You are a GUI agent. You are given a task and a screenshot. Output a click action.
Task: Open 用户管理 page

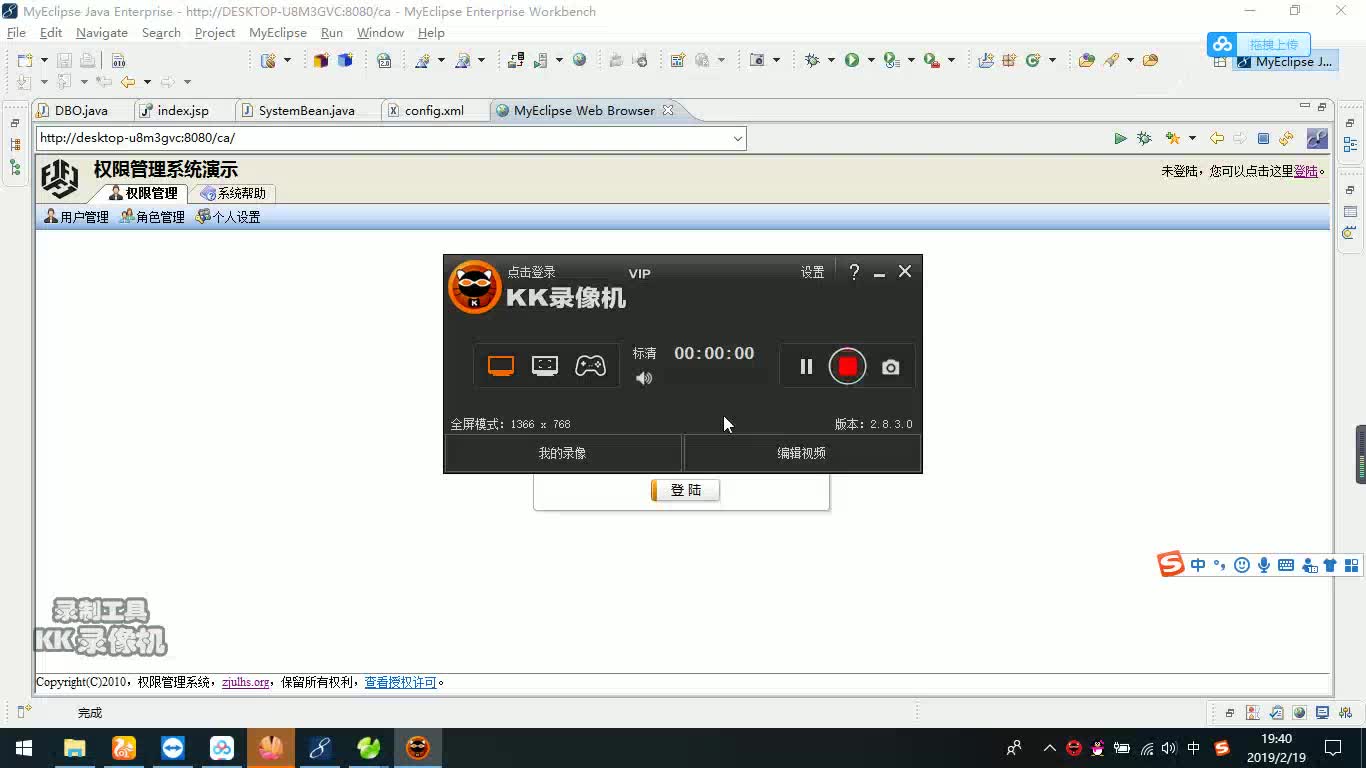click(76, 217)
